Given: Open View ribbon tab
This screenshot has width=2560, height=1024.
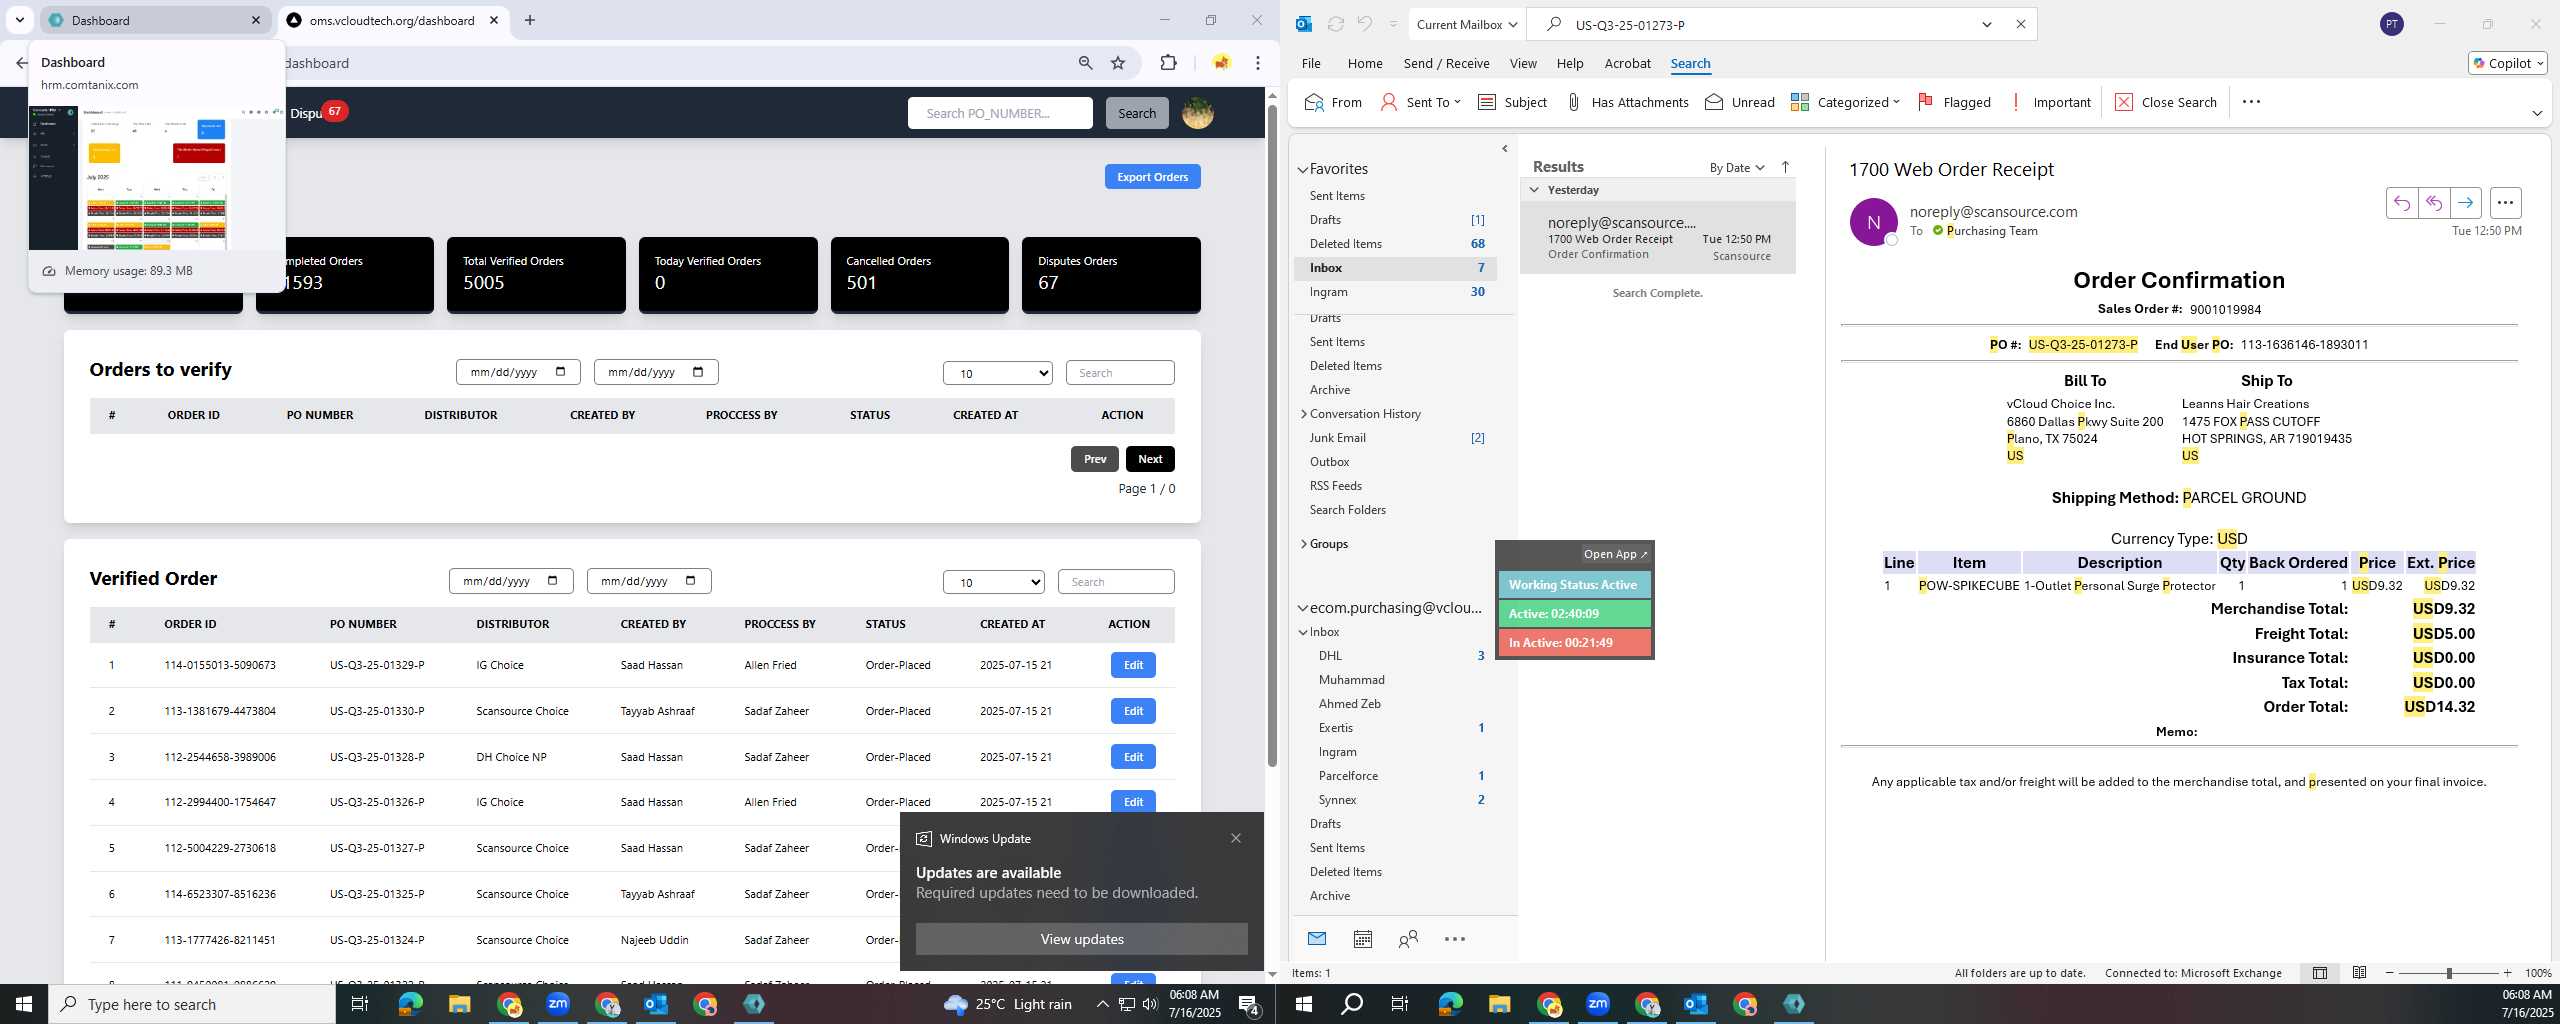Looking at the screenshot, I should tap(1523, 63).
